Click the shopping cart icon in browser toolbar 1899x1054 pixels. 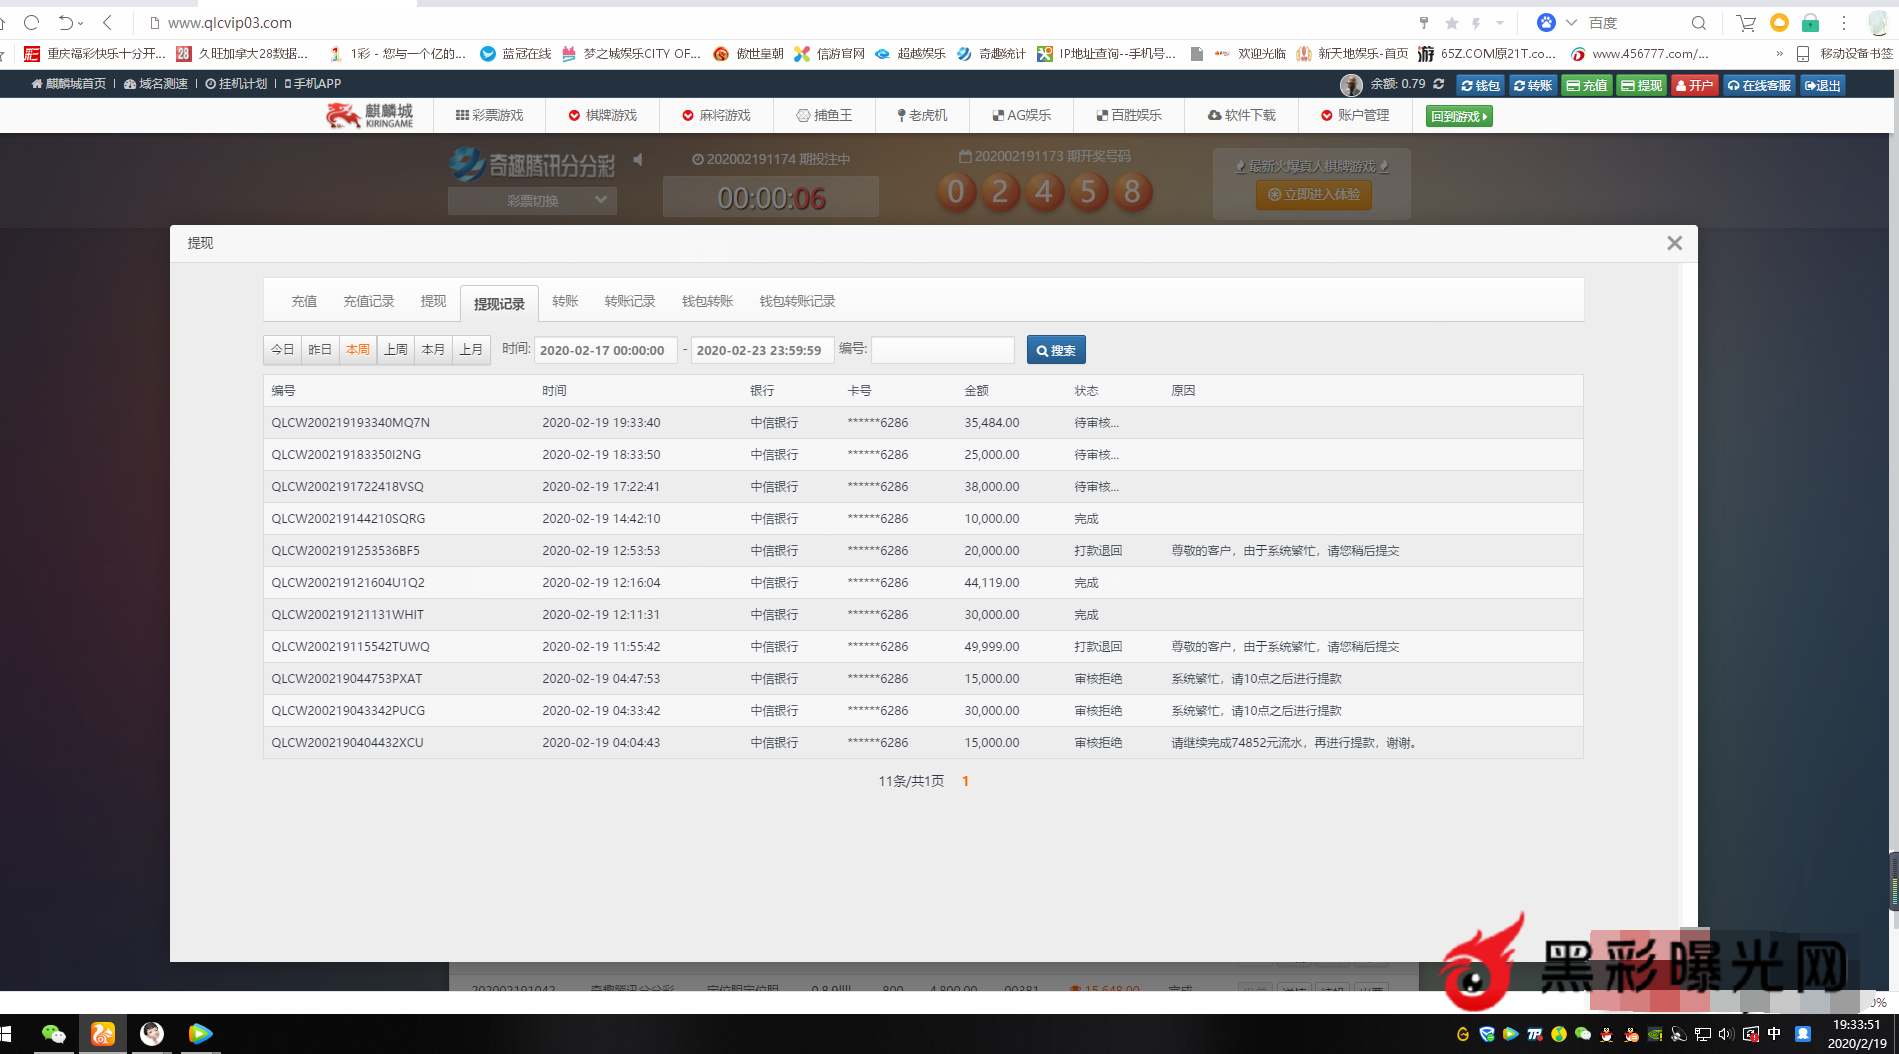point(1746,23)
